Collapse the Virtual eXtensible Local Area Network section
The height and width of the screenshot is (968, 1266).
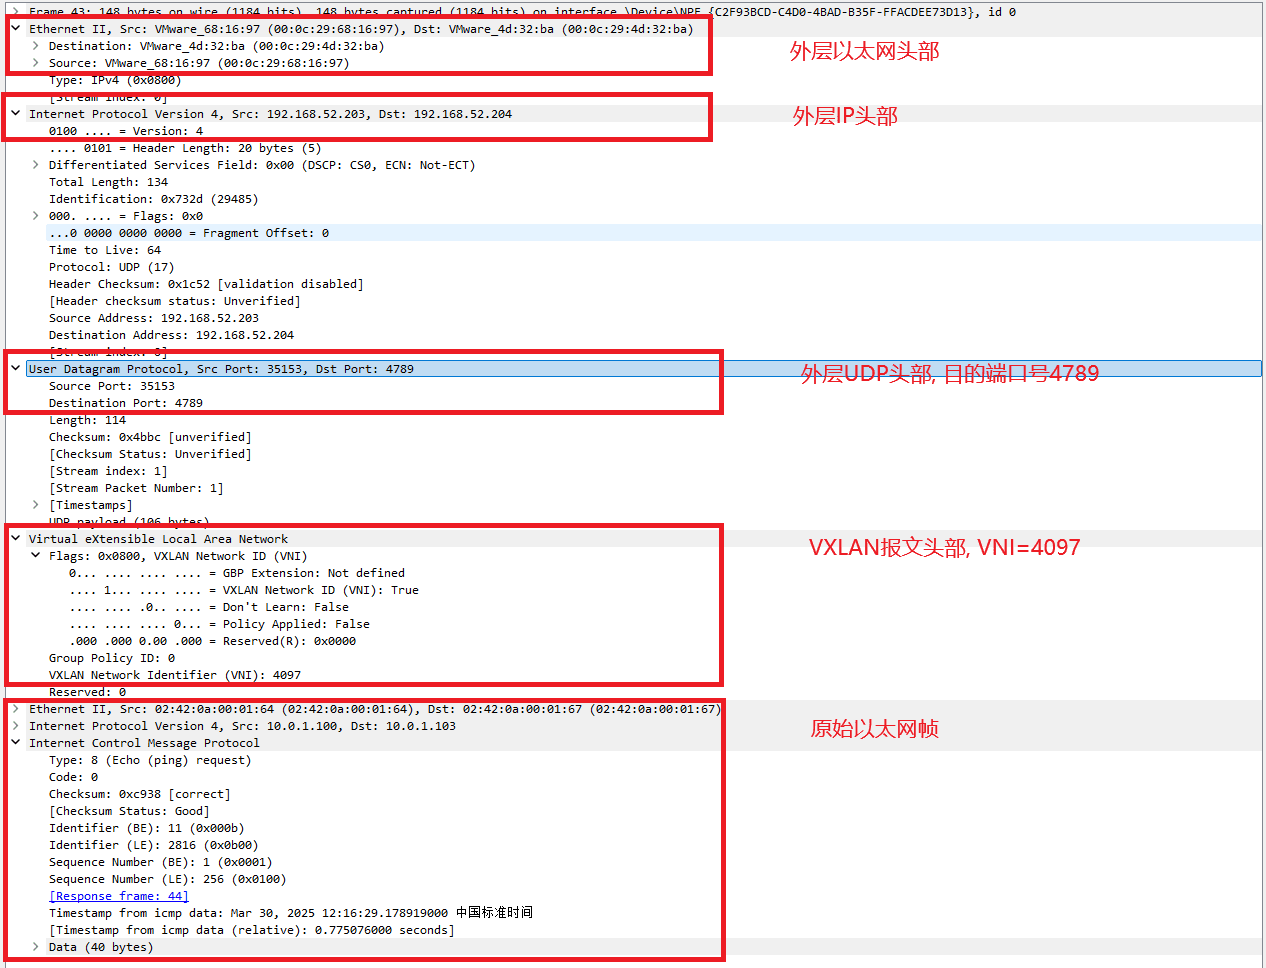click(x=16, y=539)
